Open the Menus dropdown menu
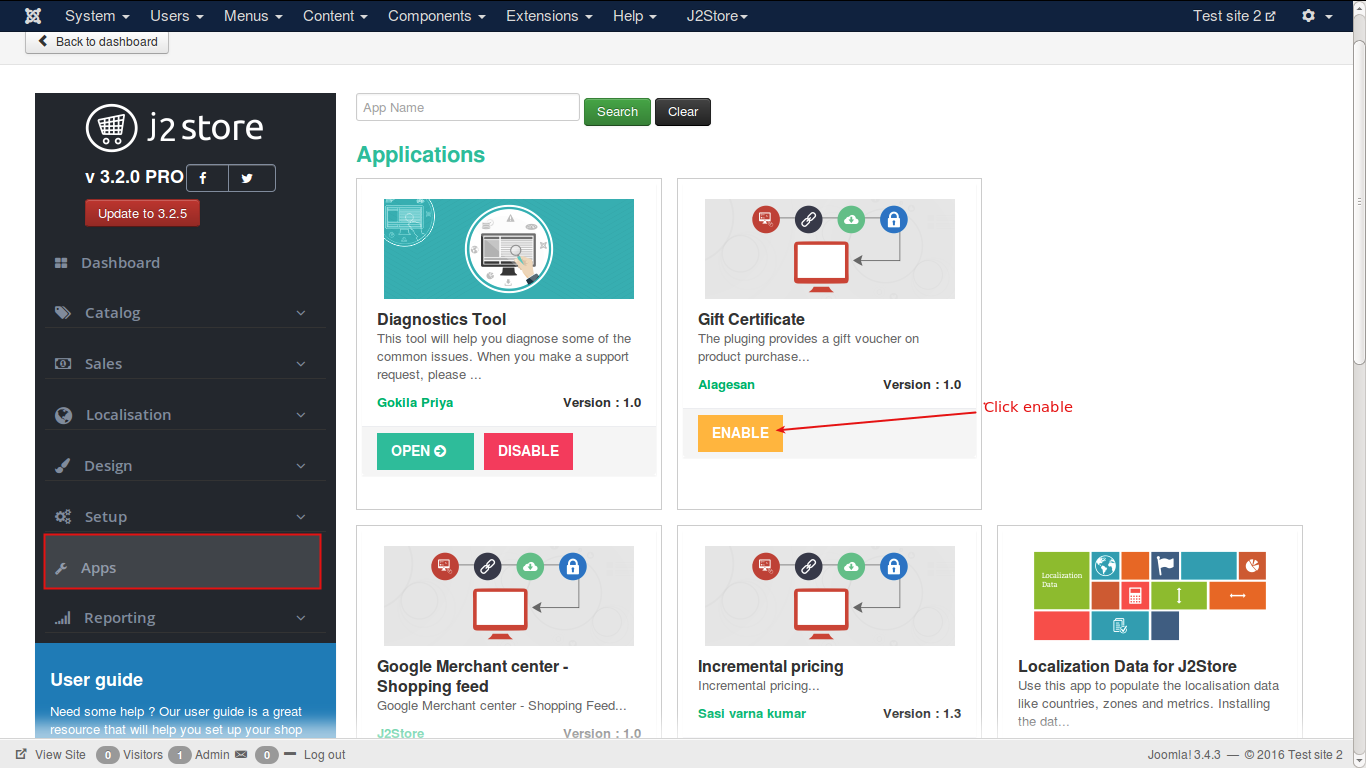Viewport: 1366px width, 768px height. (253, 16)
